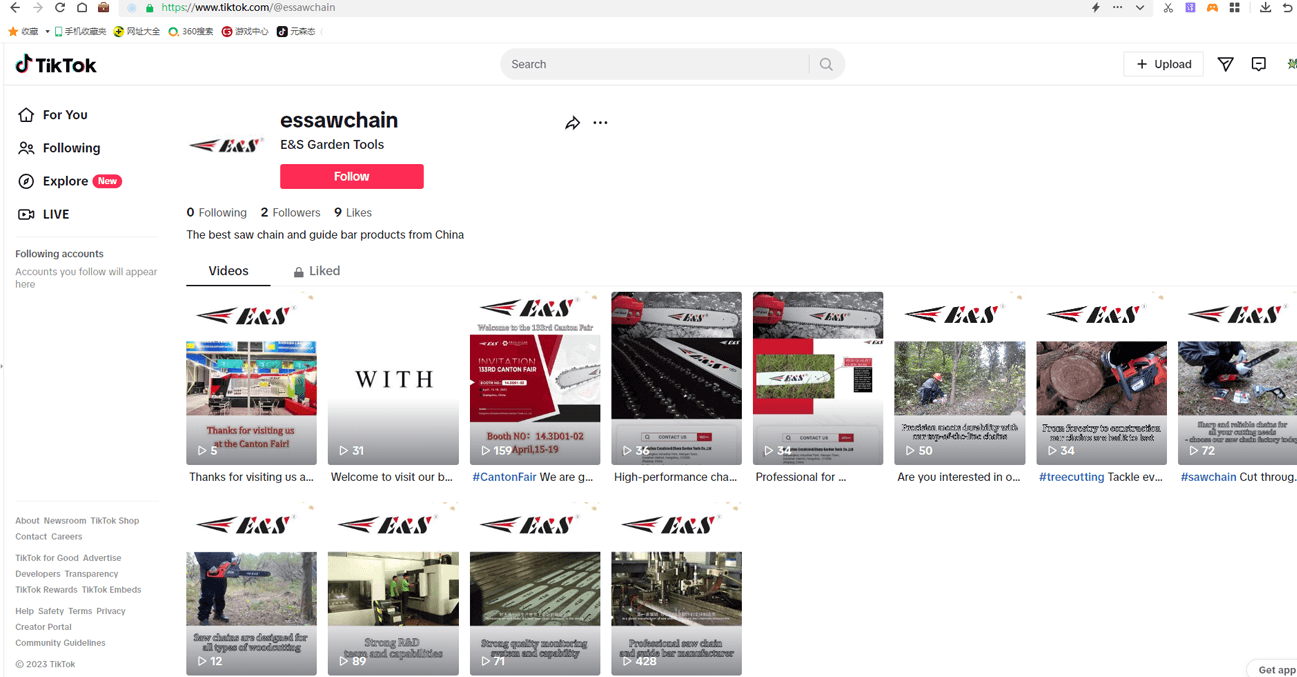Open the TikTok Shop footer link

(115, 521)
